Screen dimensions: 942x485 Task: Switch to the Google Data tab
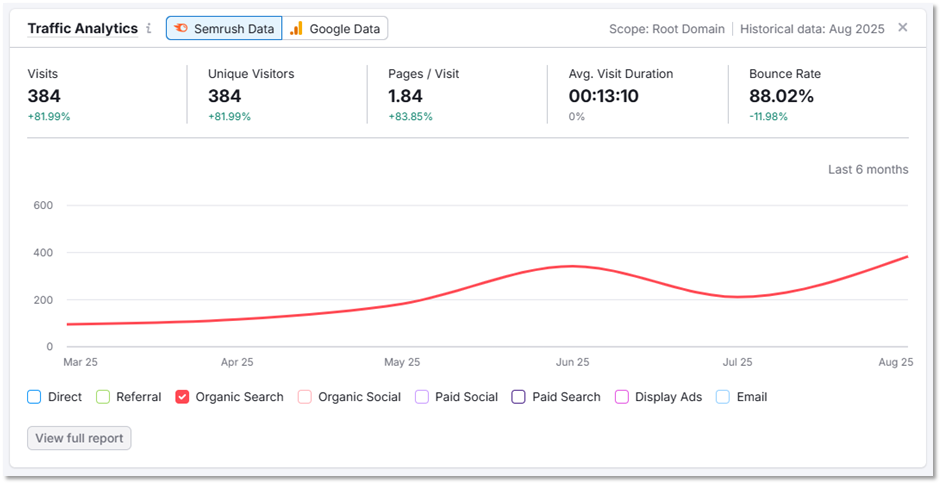(x=335, y=29)
